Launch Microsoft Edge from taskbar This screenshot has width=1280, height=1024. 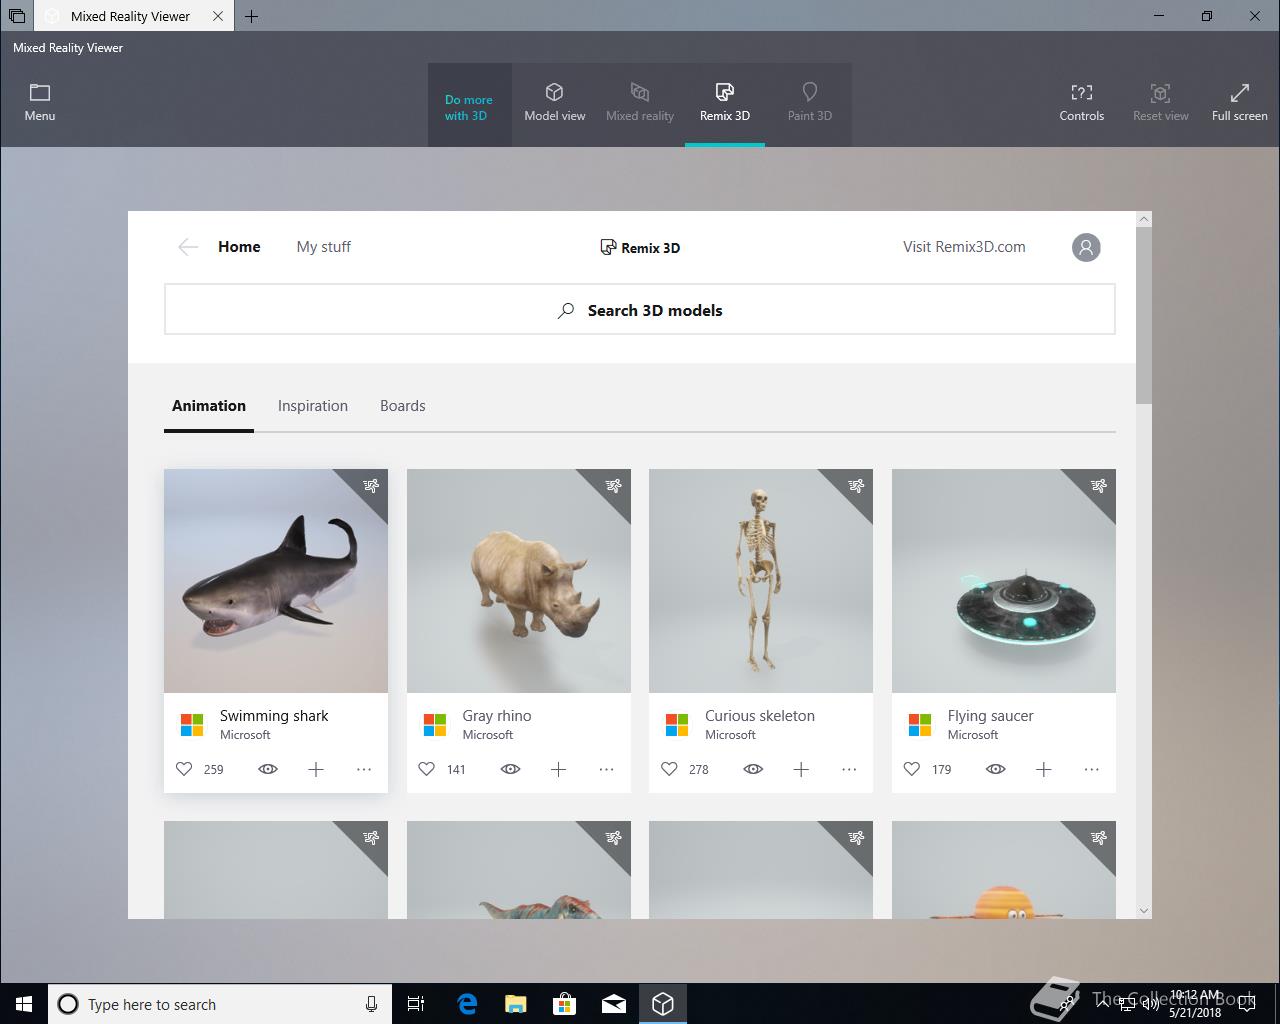point(467,1004)
